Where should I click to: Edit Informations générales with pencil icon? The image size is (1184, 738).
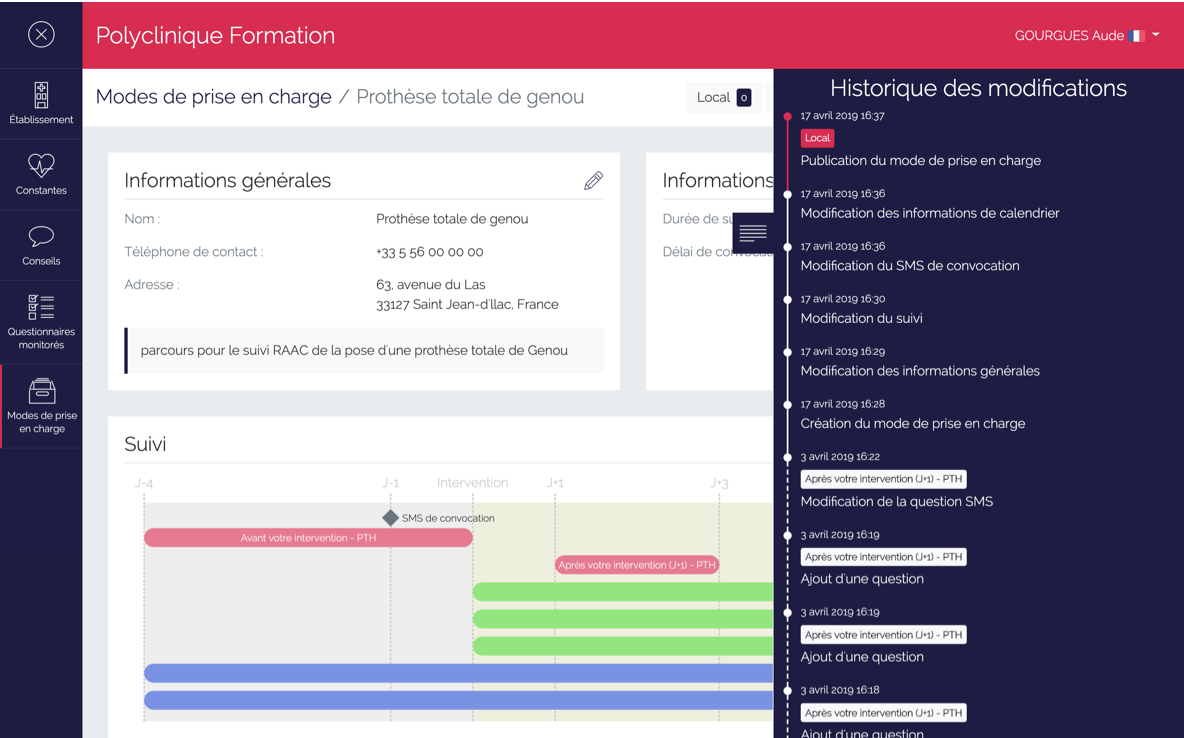click(593, 181)
